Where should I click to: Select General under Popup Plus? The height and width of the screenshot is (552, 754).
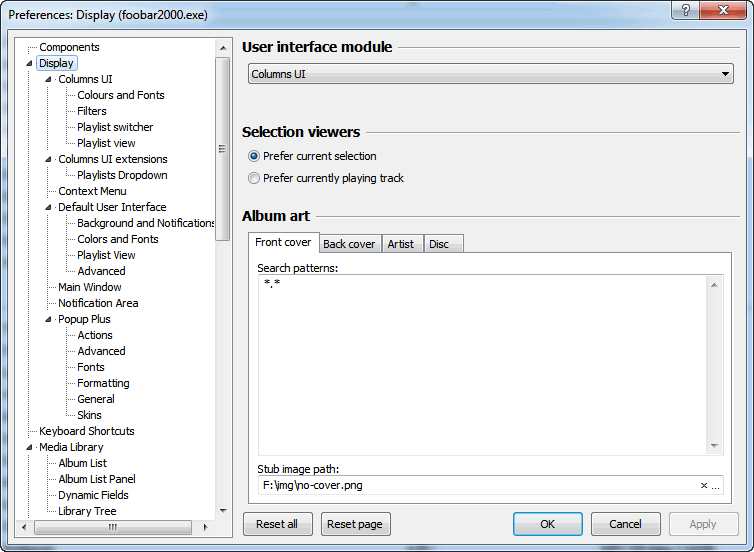[96, 399]
